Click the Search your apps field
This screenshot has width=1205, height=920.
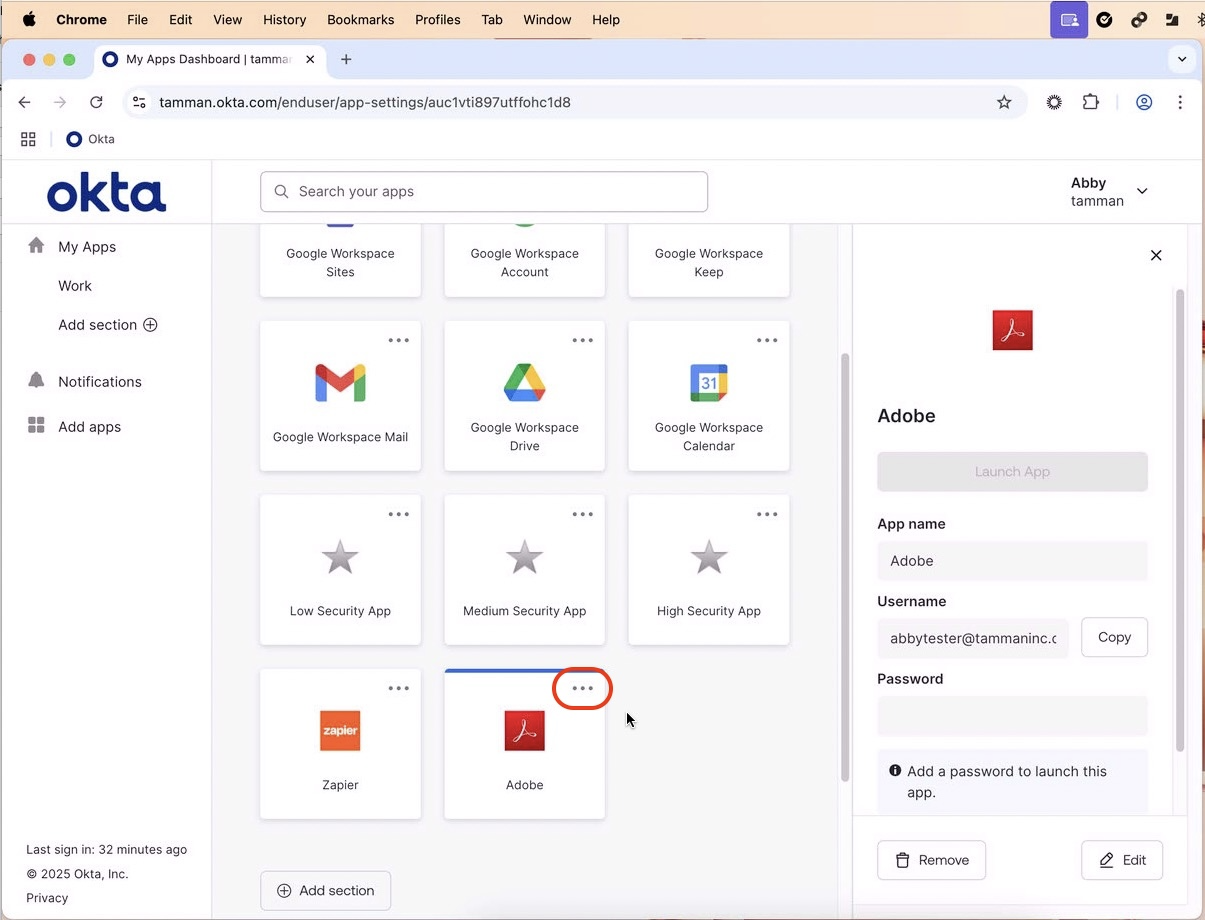[484, 191]
